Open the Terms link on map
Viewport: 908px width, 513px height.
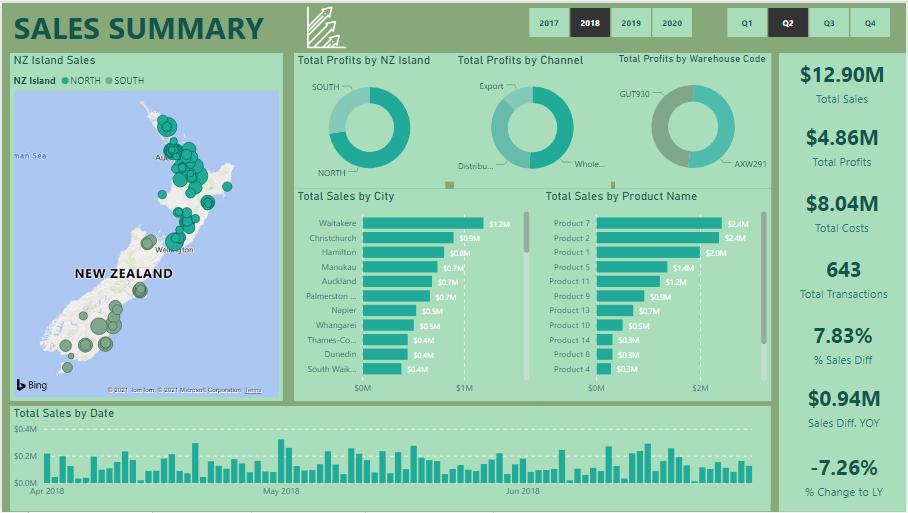[253, 390]
